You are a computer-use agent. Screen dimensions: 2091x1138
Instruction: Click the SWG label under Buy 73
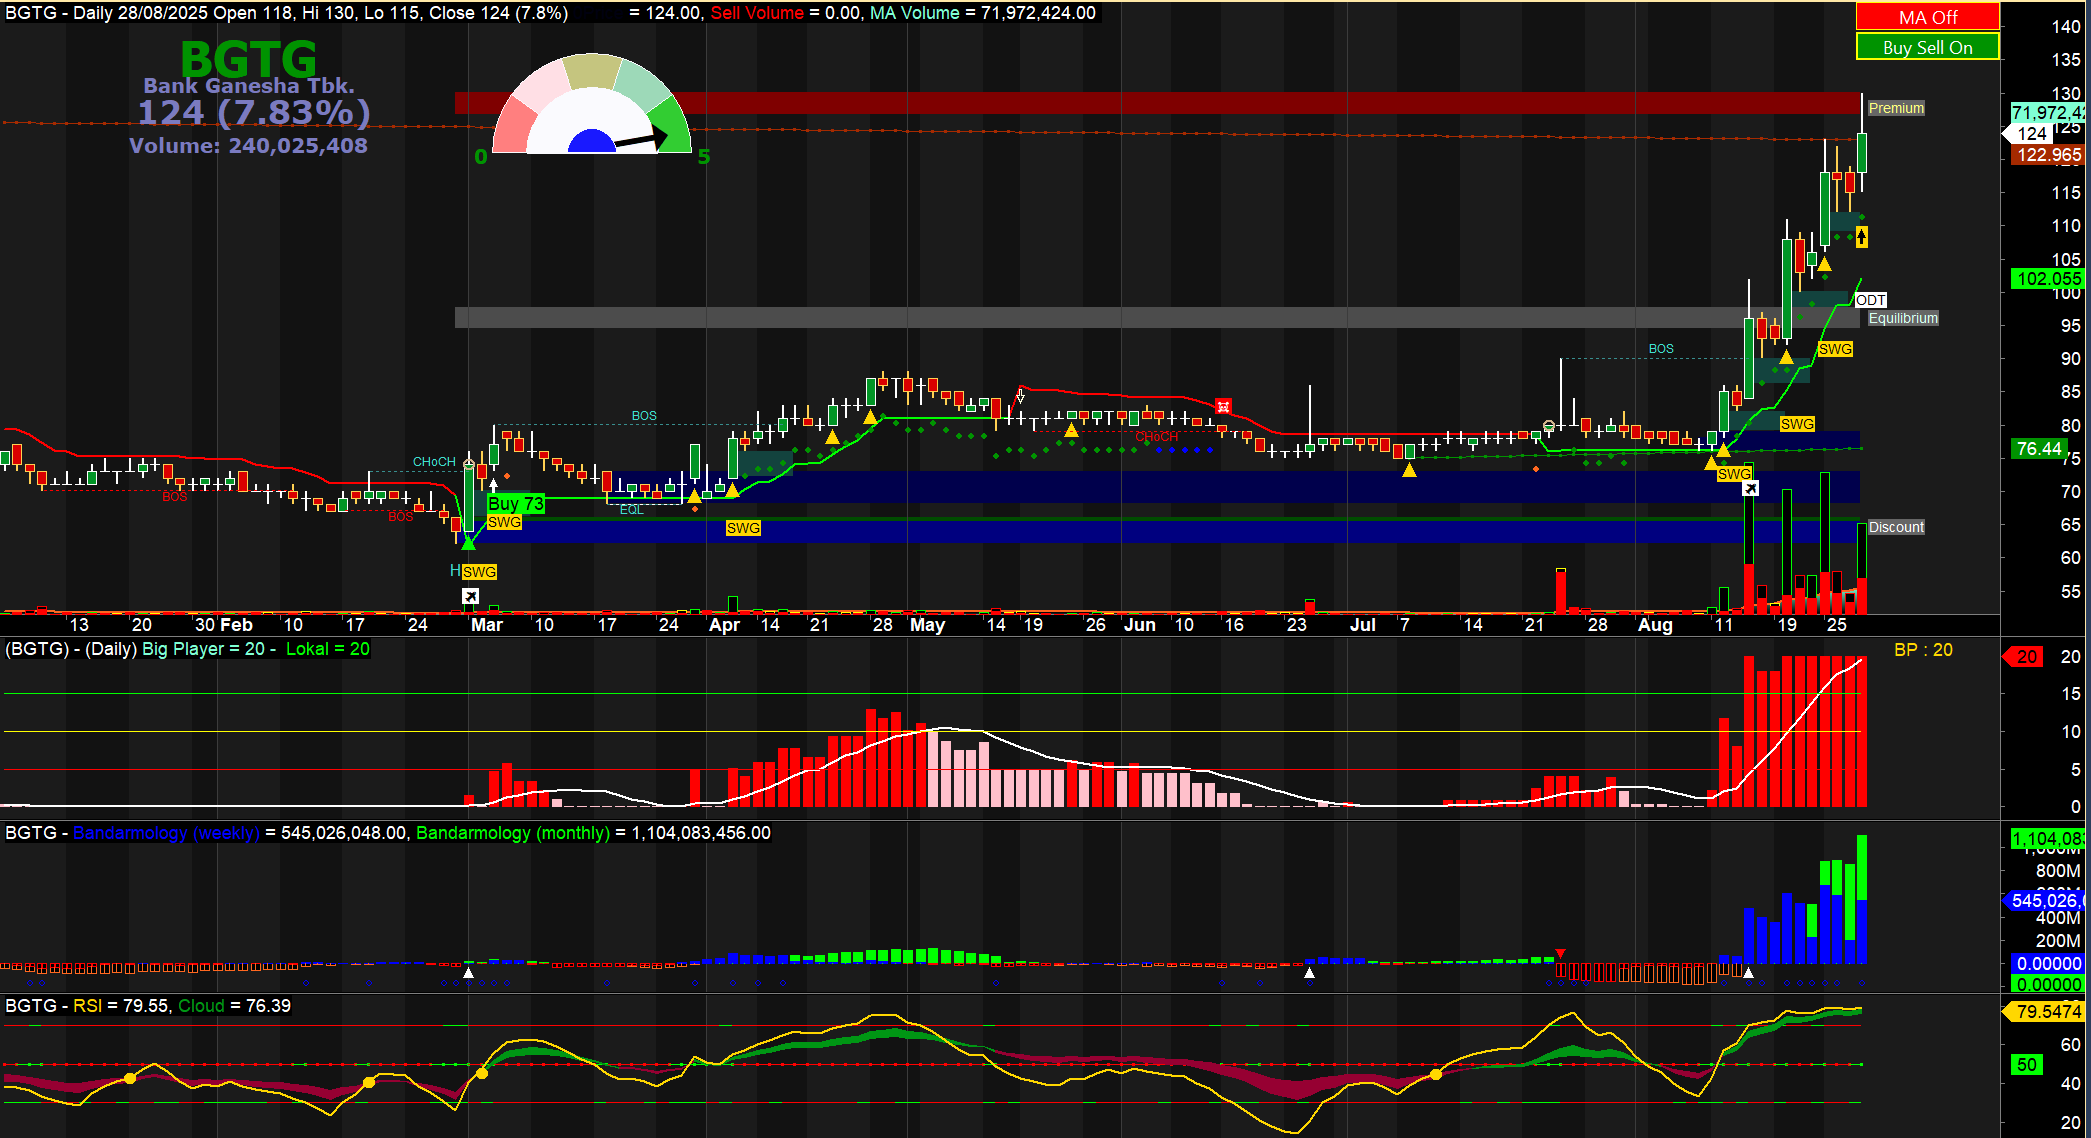504,522
